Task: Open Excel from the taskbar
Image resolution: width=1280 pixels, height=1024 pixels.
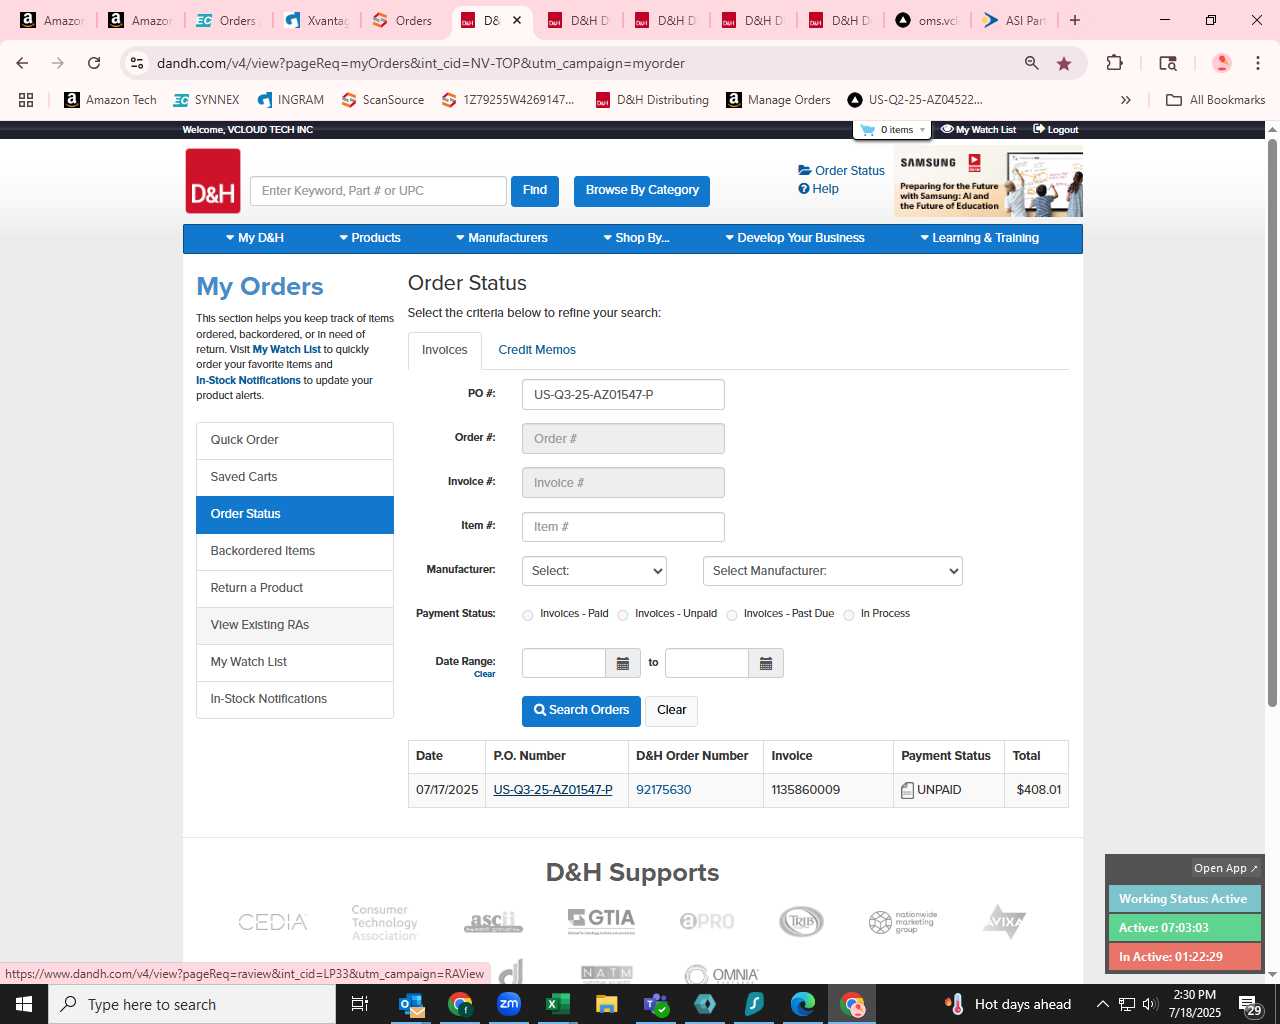Action: [558, 1004]
